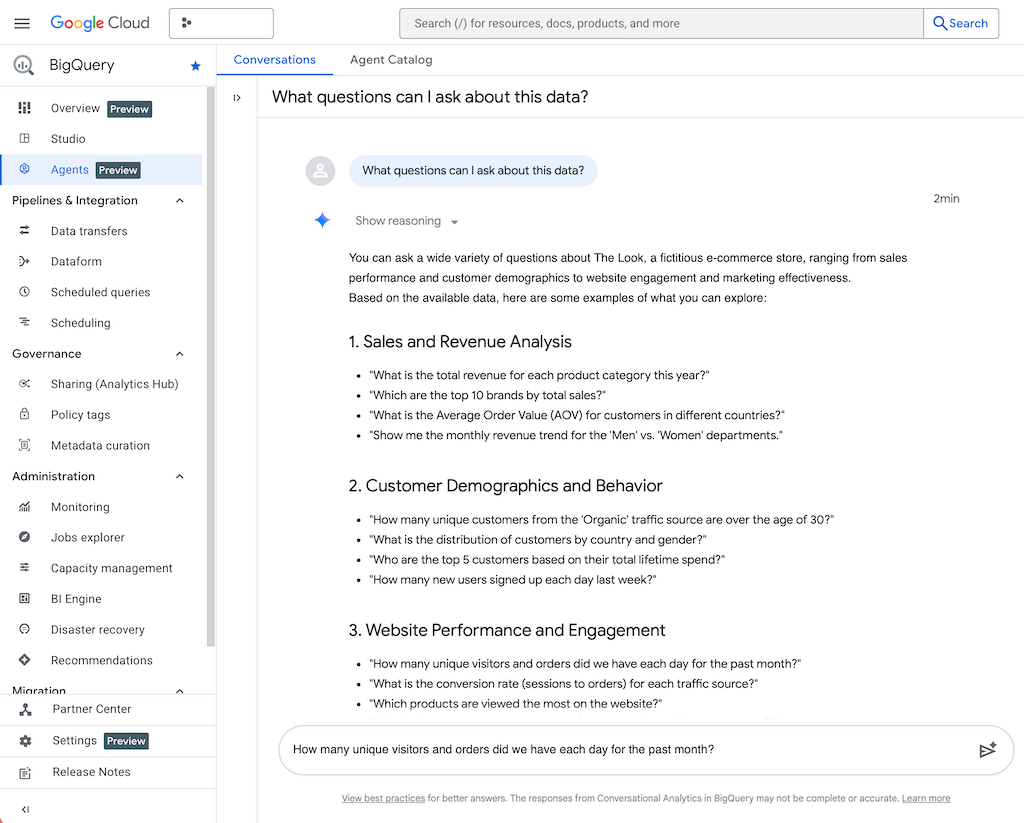The image size is (1024, 823).
Task: Click the BigQuery favorite star icon
Action: pos(195,66)
